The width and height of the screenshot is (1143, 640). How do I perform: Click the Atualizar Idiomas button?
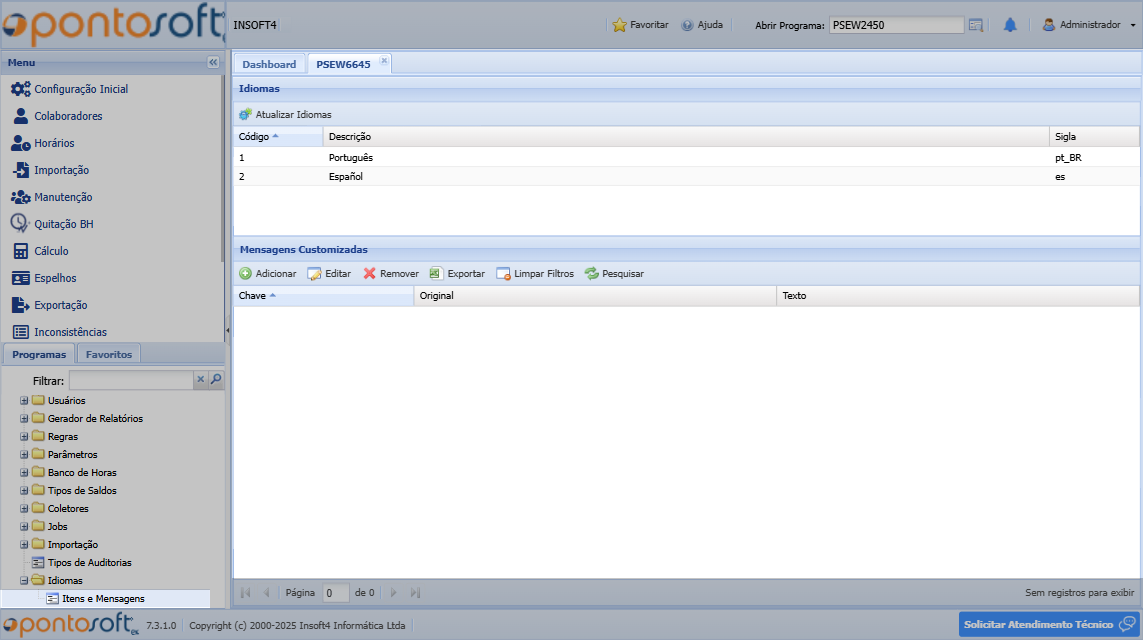pos(286,115)
